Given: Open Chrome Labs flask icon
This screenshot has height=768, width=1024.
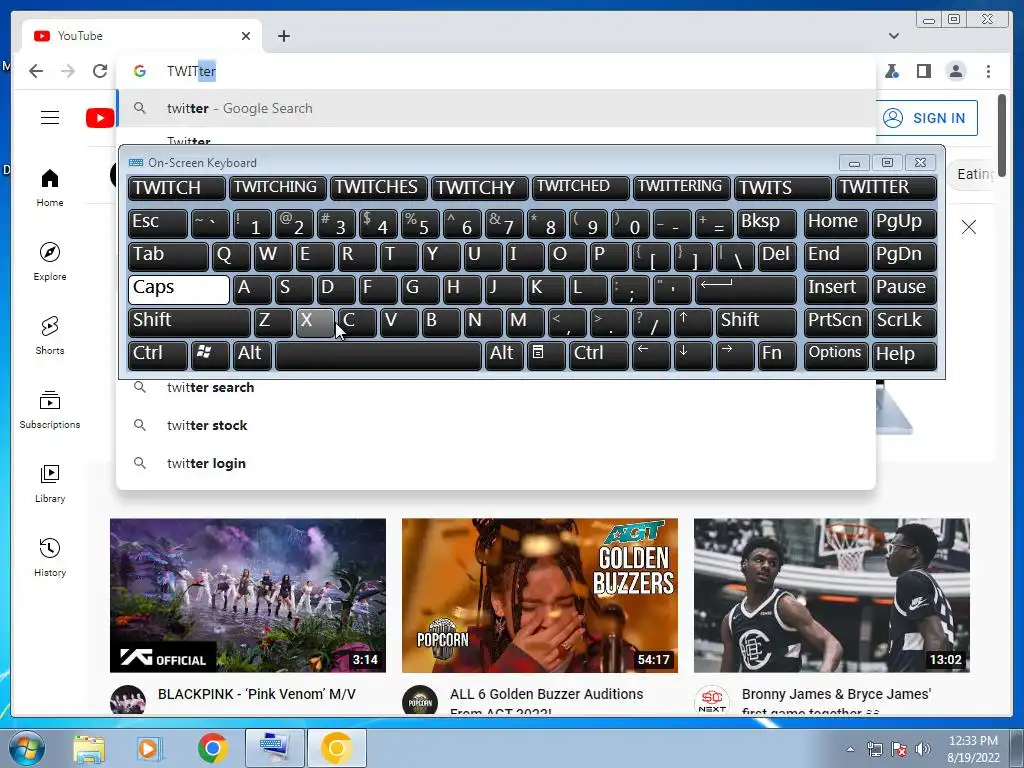Looking at the screenshot, I should pyautogui.click(x=891, y=71).
